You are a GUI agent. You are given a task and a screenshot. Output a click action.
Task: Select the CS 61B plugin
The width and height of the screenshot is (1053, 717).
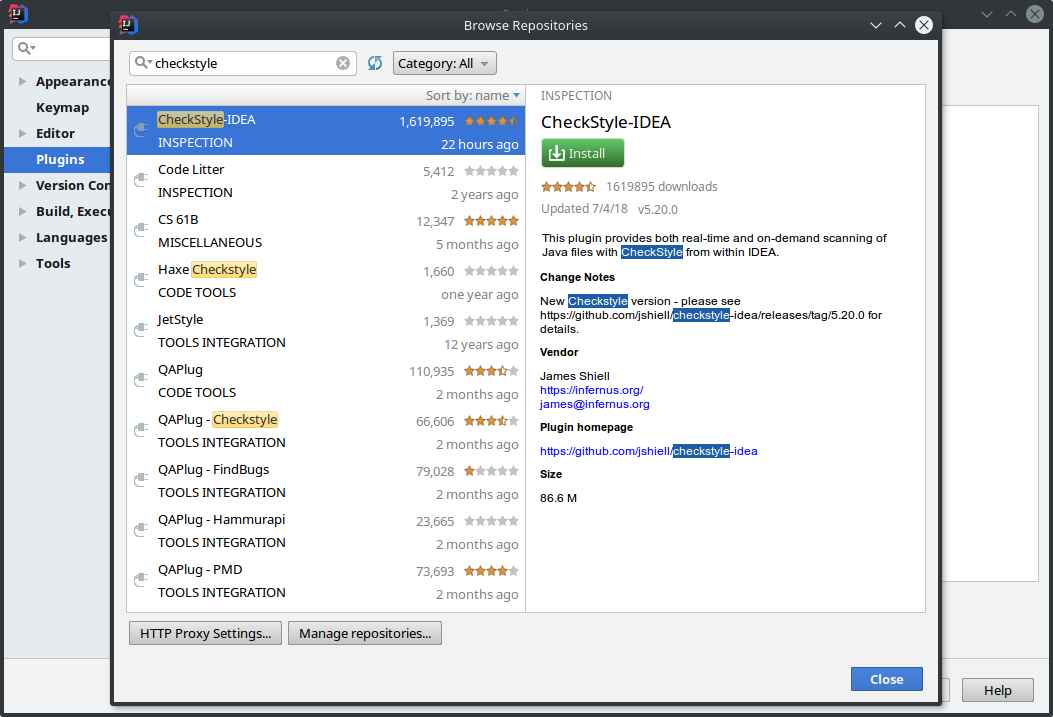pos(326,230)
